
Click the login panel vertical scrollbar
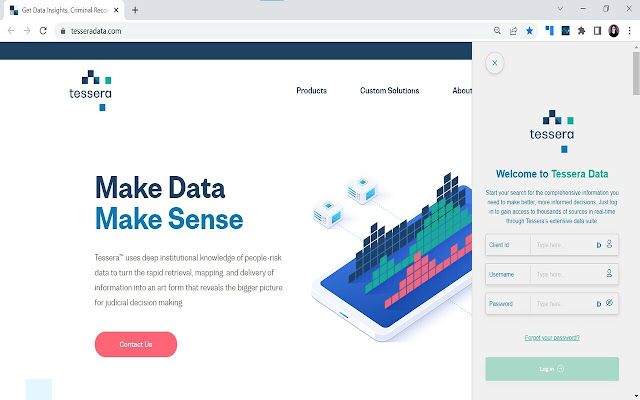pos(636,73)
